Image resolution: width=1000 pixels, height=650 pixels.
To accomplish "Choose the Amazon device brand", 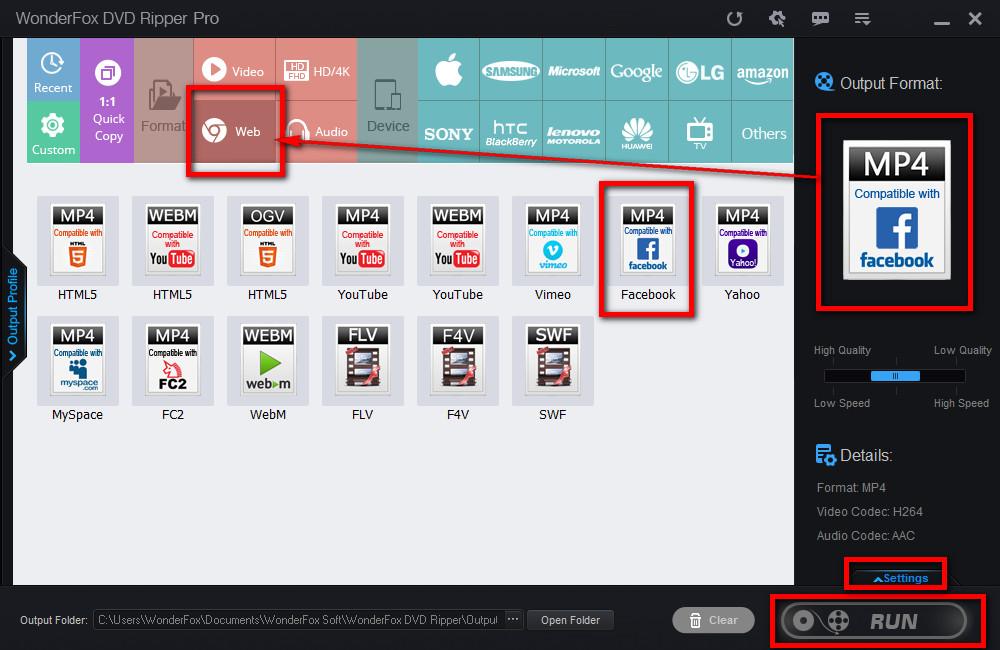I will [763, 70].
